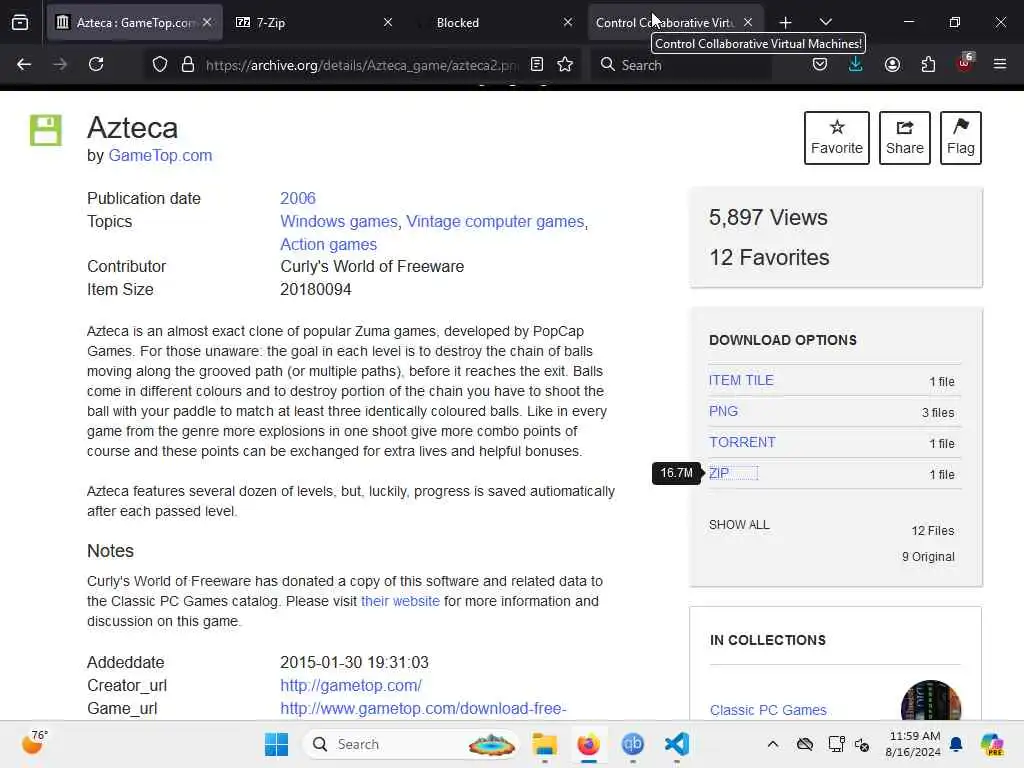This screenshot has width=1024, height=768.
Task: Click the Windows taskbar Search box
Action: click(411, 744)
